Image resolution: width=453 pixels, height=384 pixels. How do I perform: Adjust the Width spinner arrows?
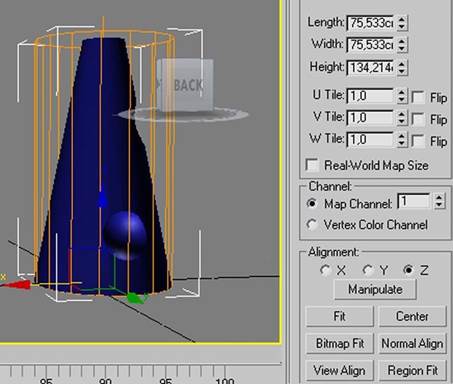point(402,45)
